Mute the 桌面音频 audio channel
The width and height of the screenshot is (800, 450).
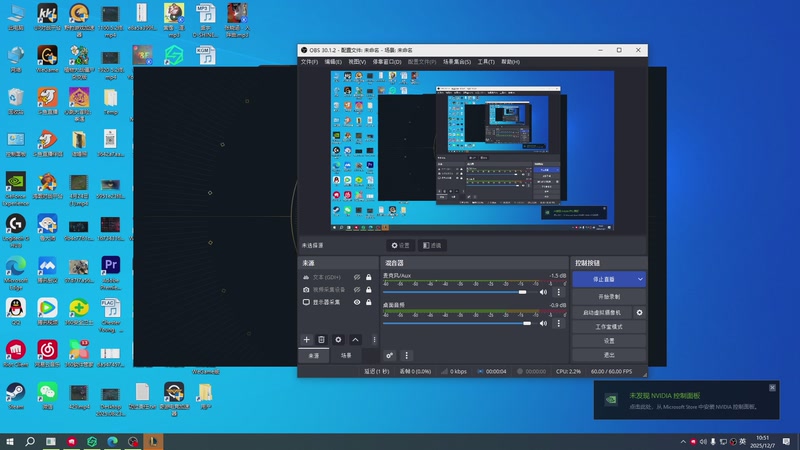point(543,323)
